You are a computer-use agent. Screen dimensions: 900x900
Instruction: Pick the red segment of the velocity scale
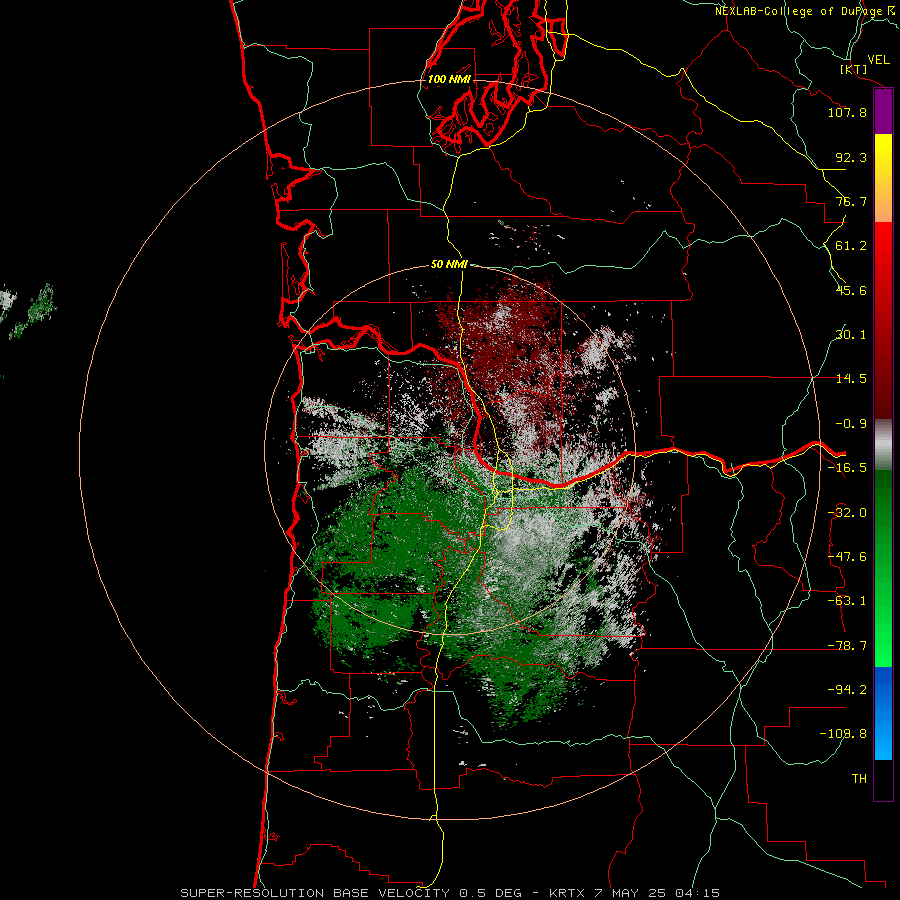pos(883,320)
